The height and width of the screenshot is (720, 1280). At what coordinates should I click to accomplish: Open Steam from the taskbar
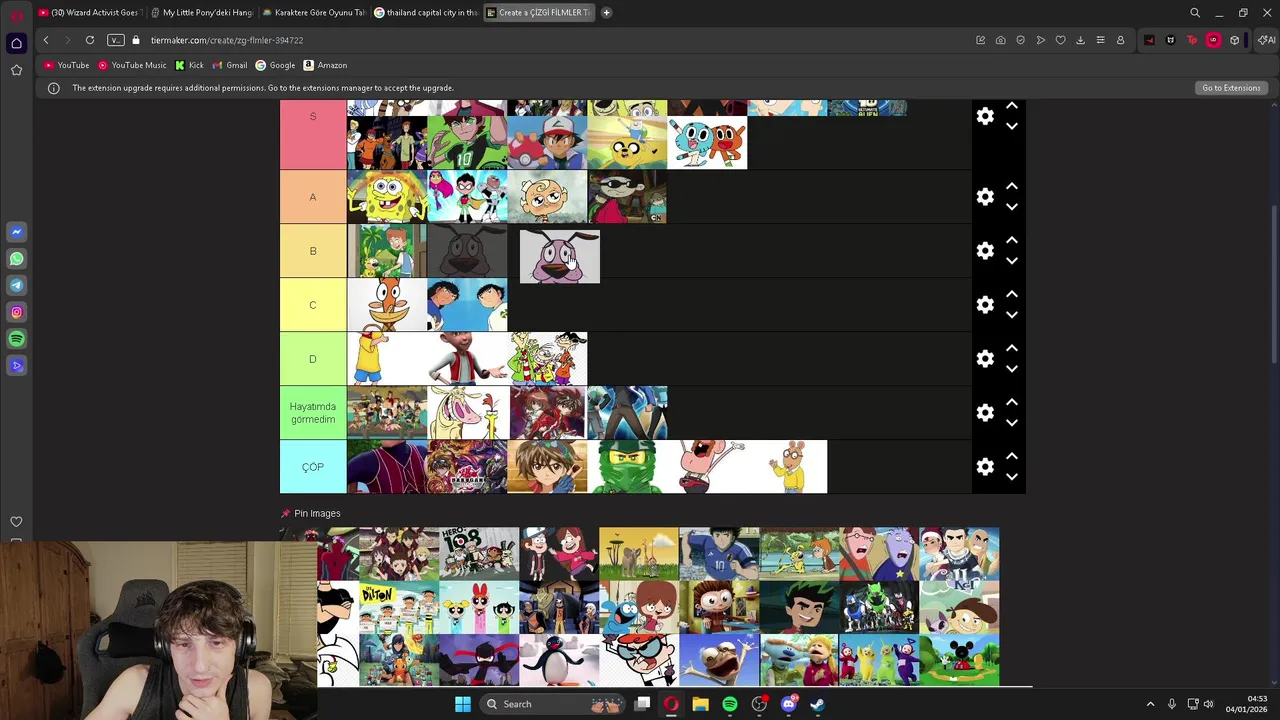[817, 704]
